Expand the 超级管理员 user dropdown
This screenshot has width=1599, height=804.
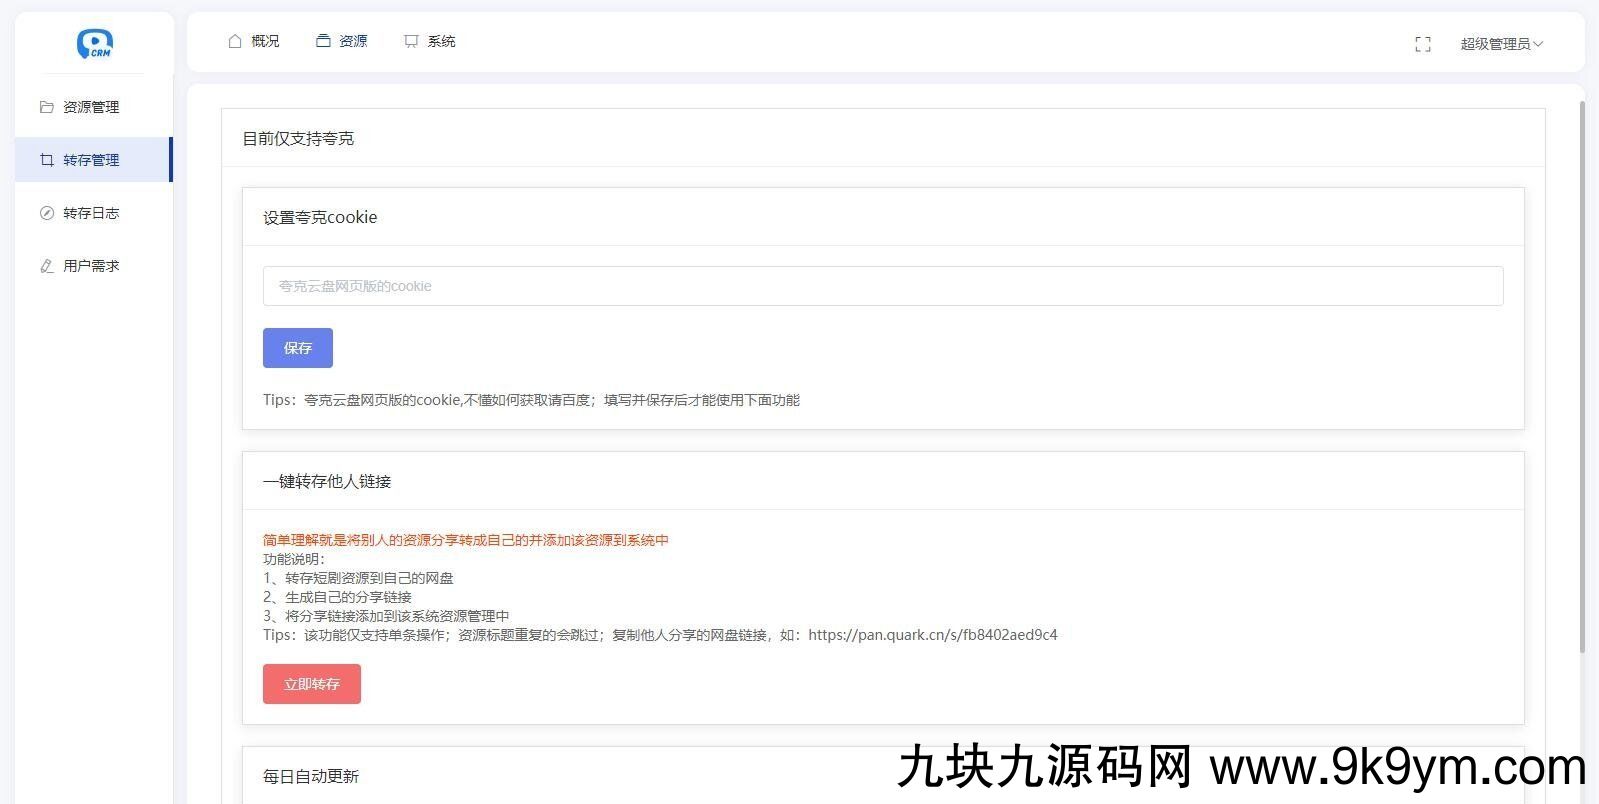pos(1501,44)
